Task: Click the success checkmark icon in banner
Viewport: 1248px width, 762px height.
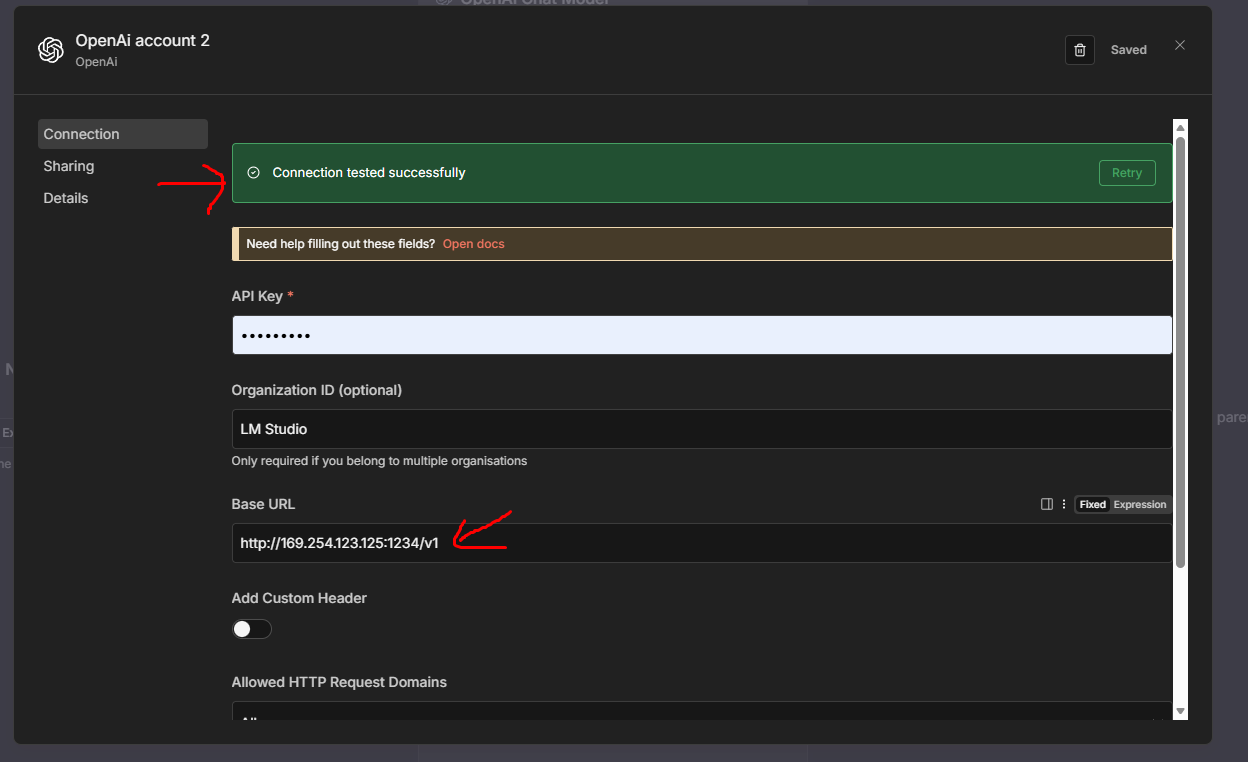Action: click(253, 173)
